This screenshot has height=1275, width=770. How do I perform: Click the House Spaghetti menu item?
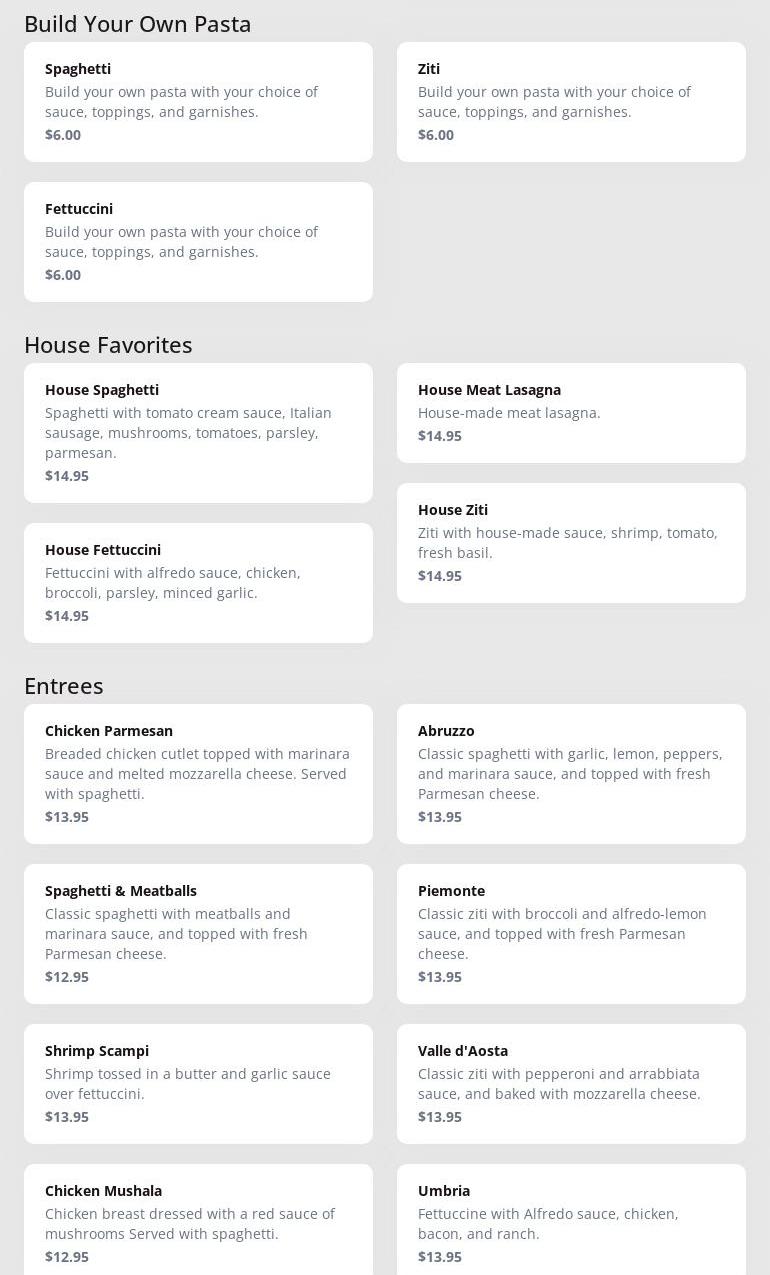point(198,433)
